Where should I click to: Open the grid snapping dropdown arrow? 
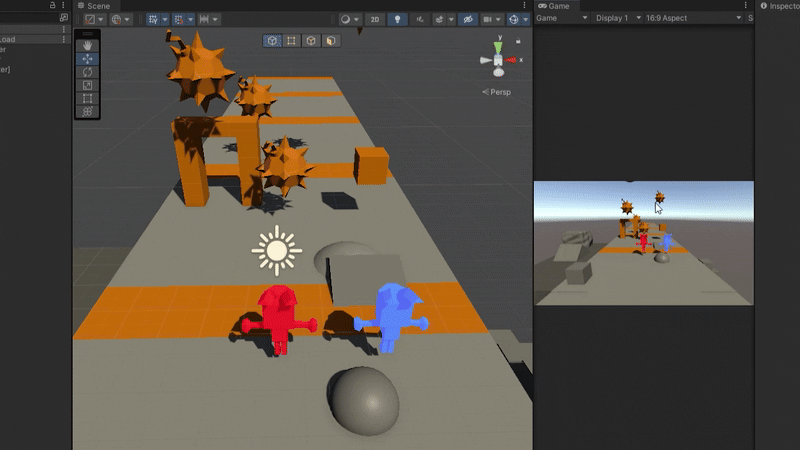[x=190, y=19]
